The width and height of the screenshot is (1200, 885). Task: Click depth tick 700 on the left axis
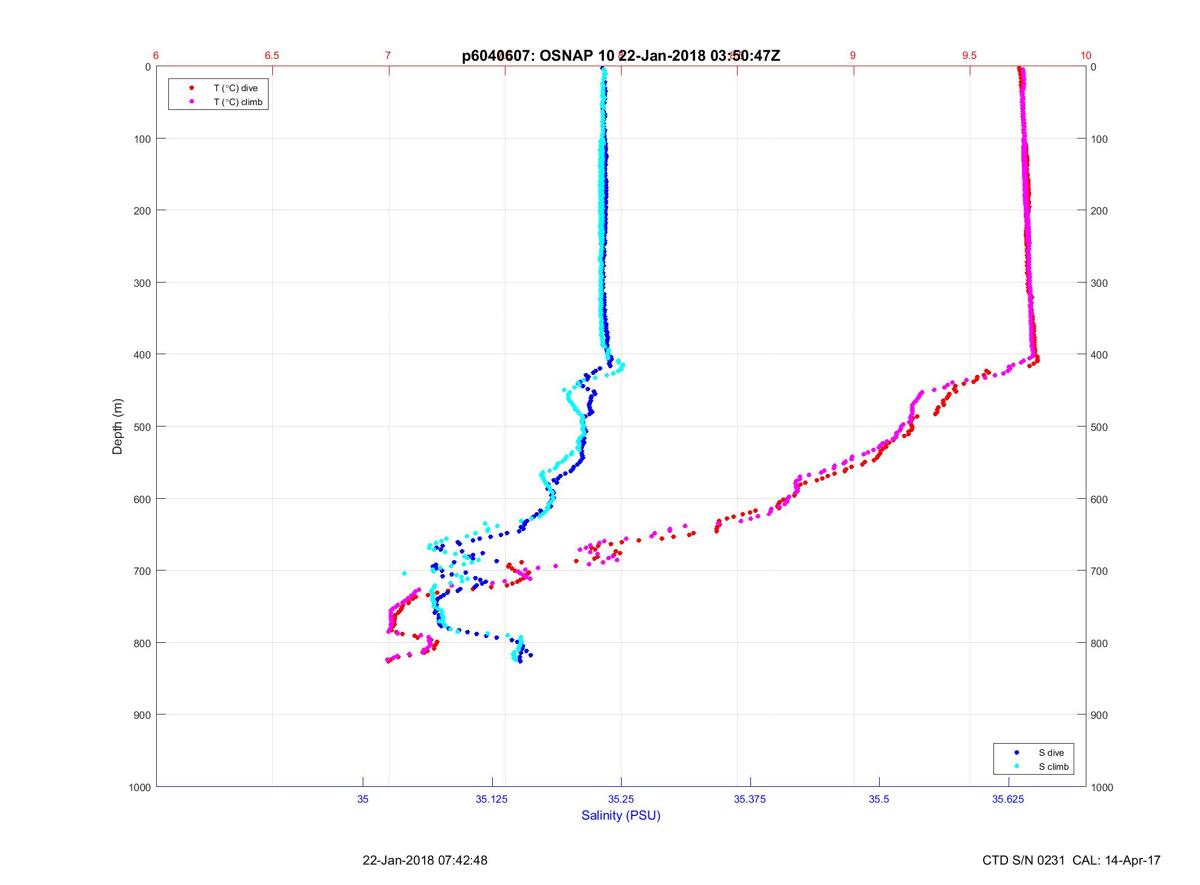click(141, 571)
